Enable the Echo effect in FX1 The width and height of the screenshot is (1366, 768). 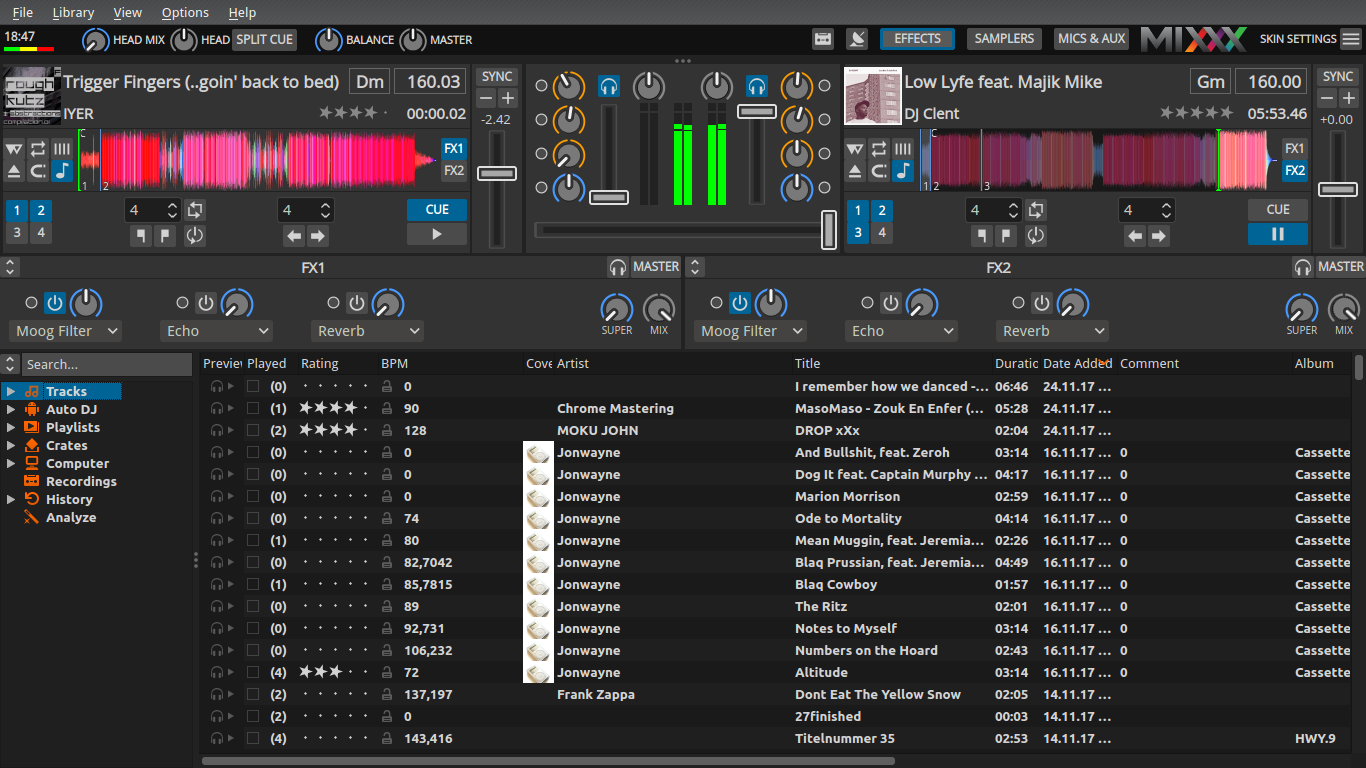pyautogui.click(x=206, y=303)
